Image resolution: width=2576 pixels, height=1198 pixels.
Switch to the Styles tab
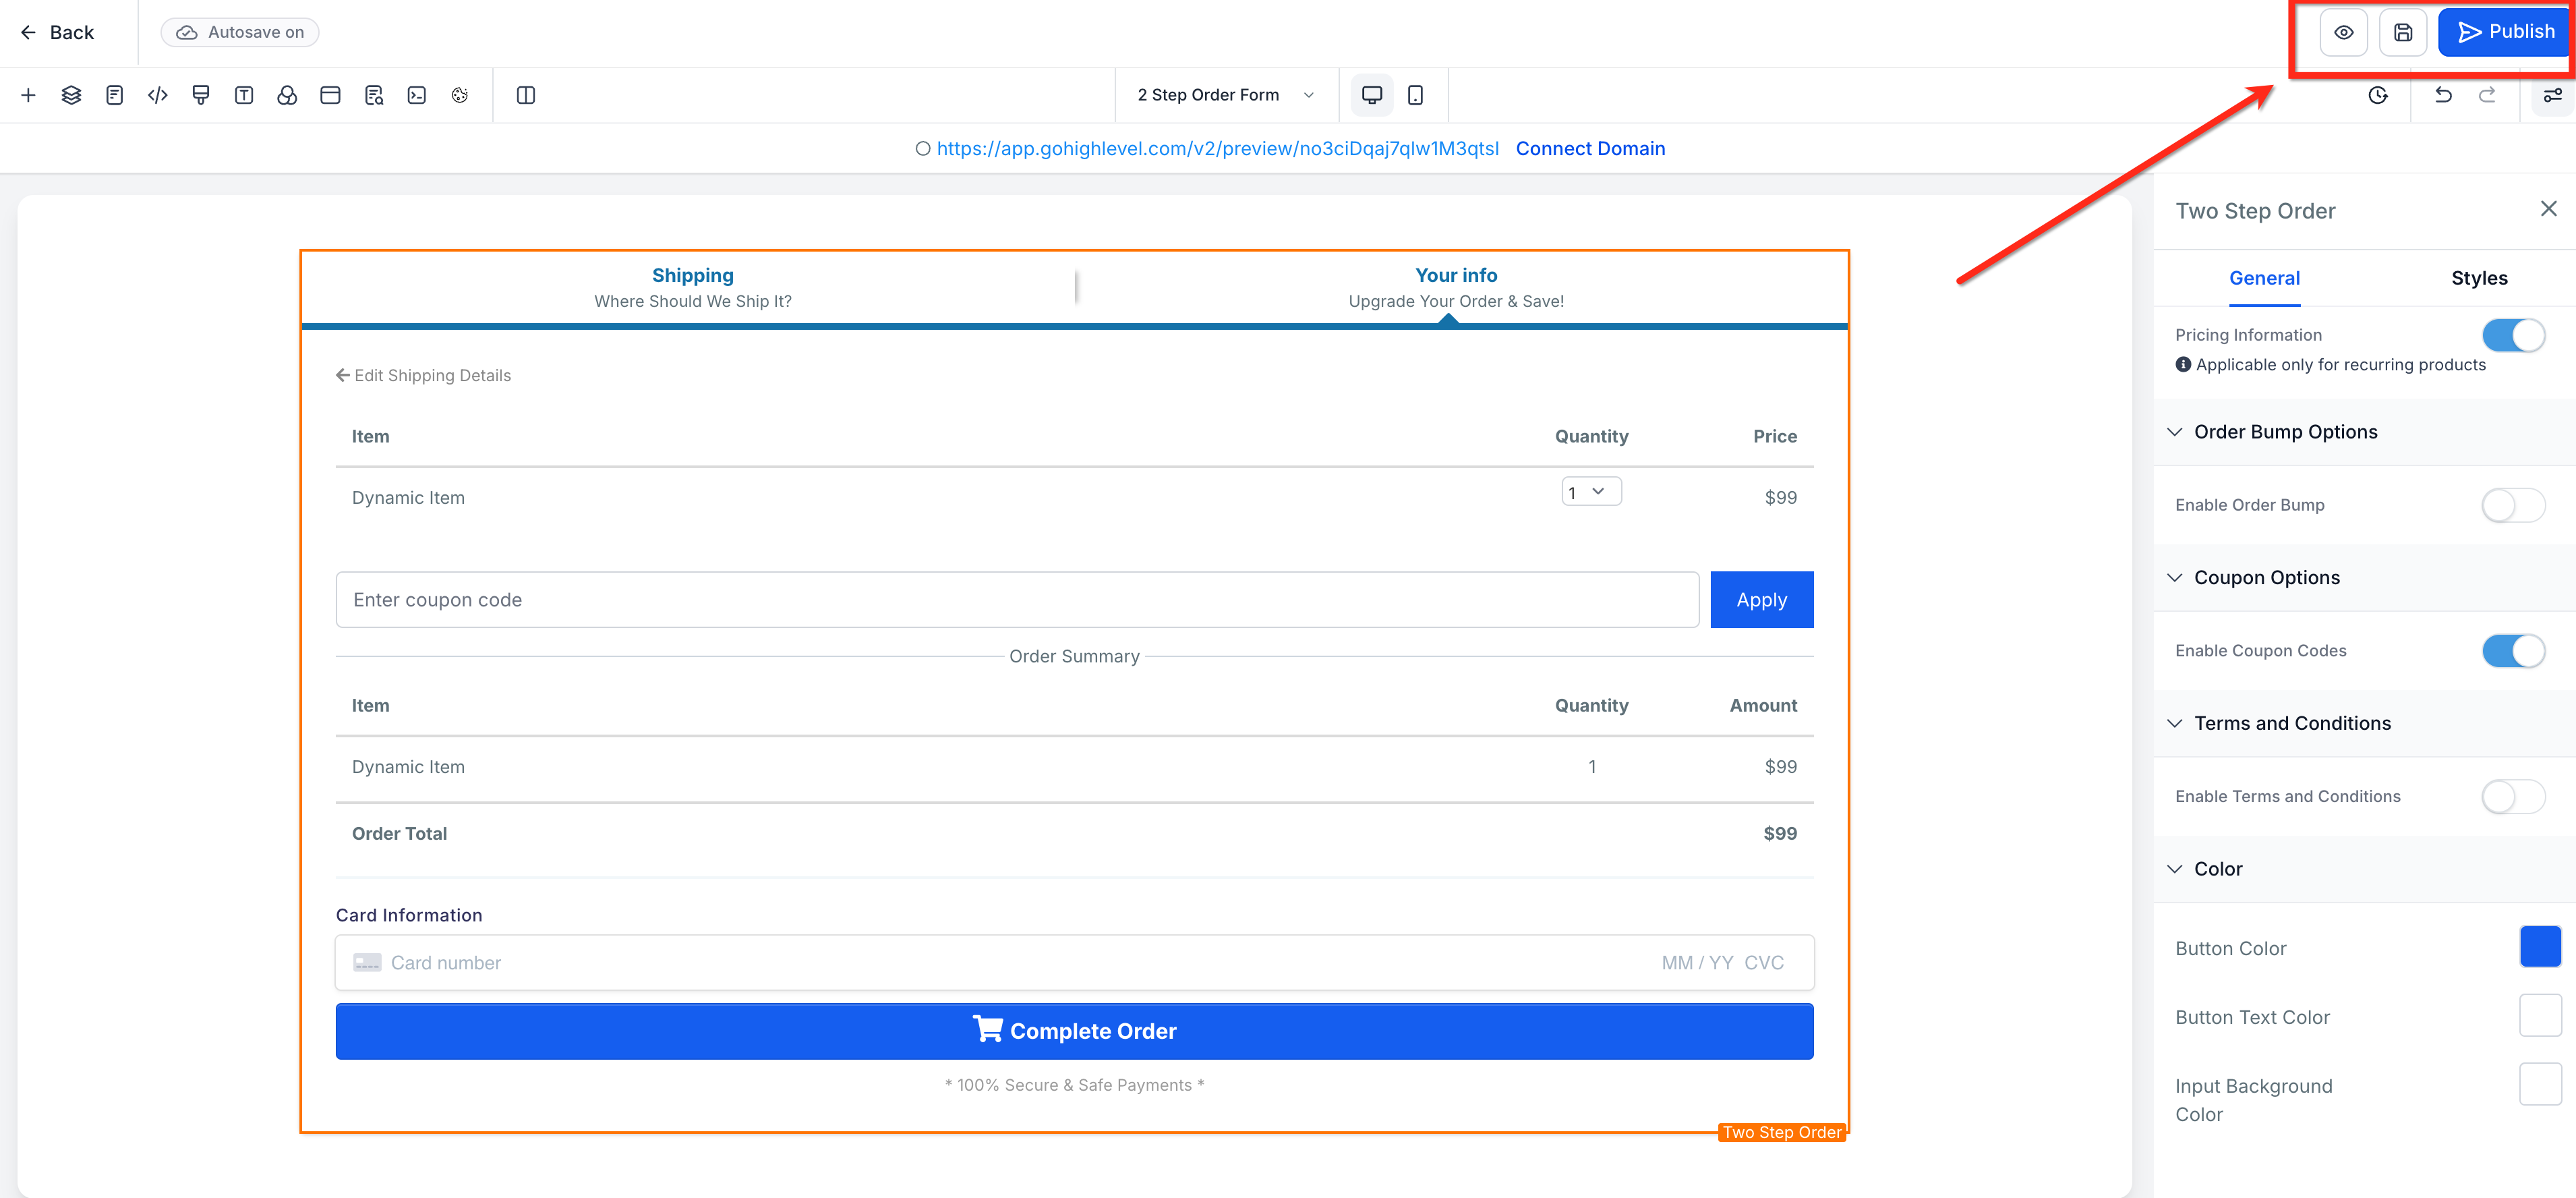point(2479,278)
